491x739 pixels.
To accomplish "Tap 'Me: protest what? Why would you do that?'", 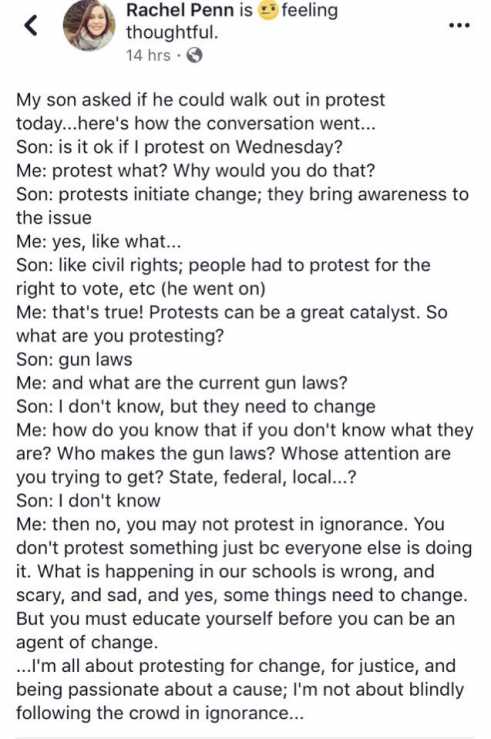I will (x=196, y=171).
